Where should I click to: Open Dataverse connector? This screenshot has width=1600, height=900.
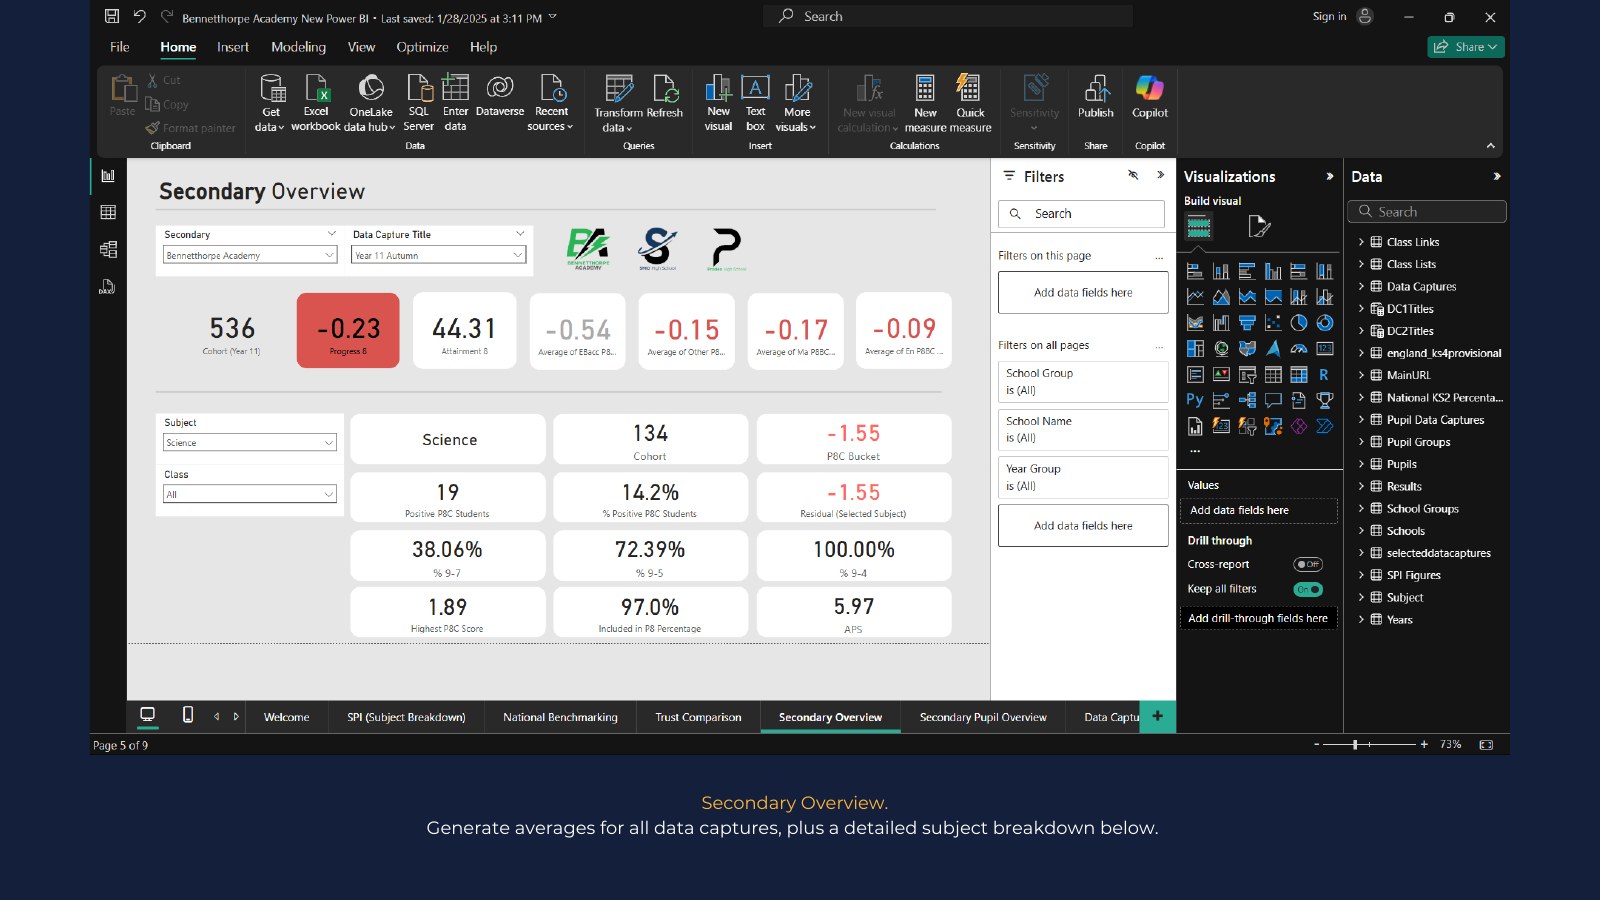point(500,96)
